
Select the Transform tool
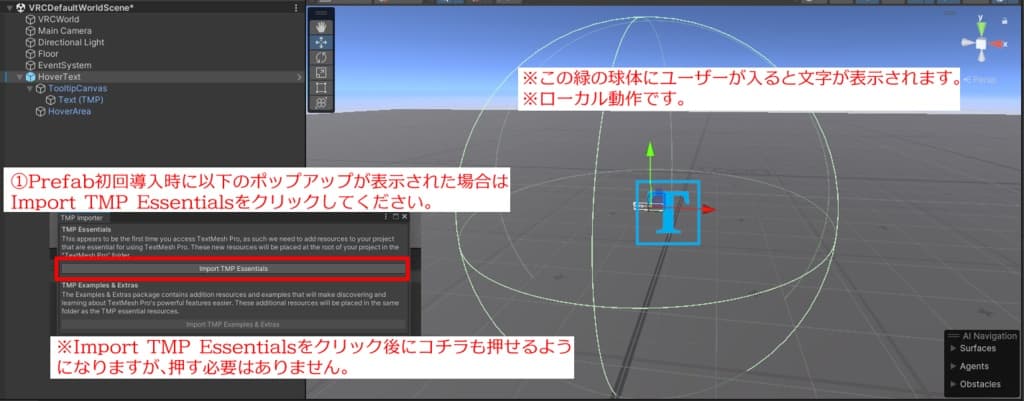point(321,103)
